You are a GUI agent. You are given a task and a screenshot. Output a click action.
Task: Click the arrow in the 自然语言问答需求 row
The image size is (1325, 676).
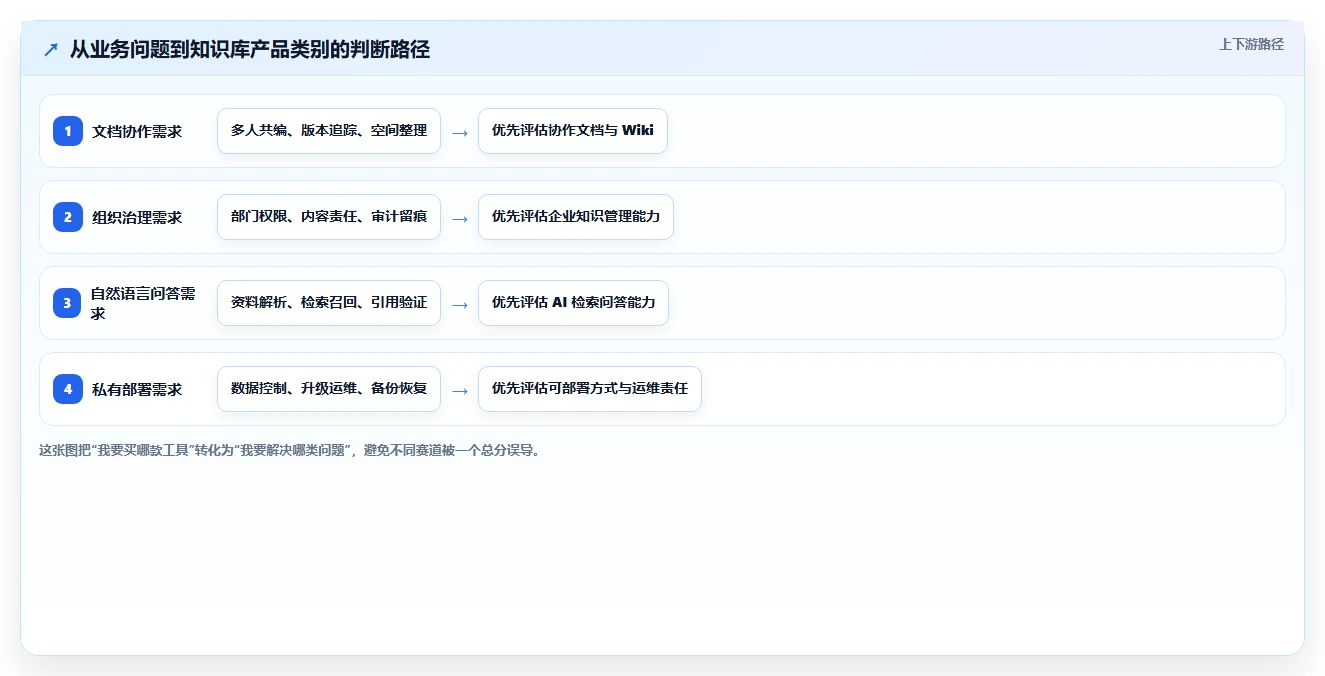(x=460, y=304)
